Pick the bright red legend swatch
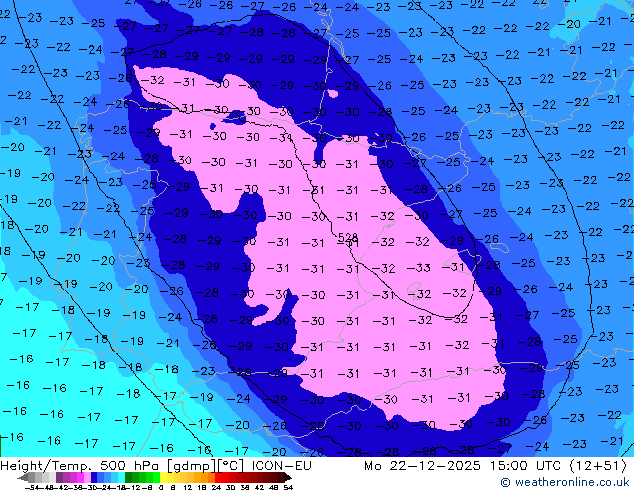 (218, 477)
